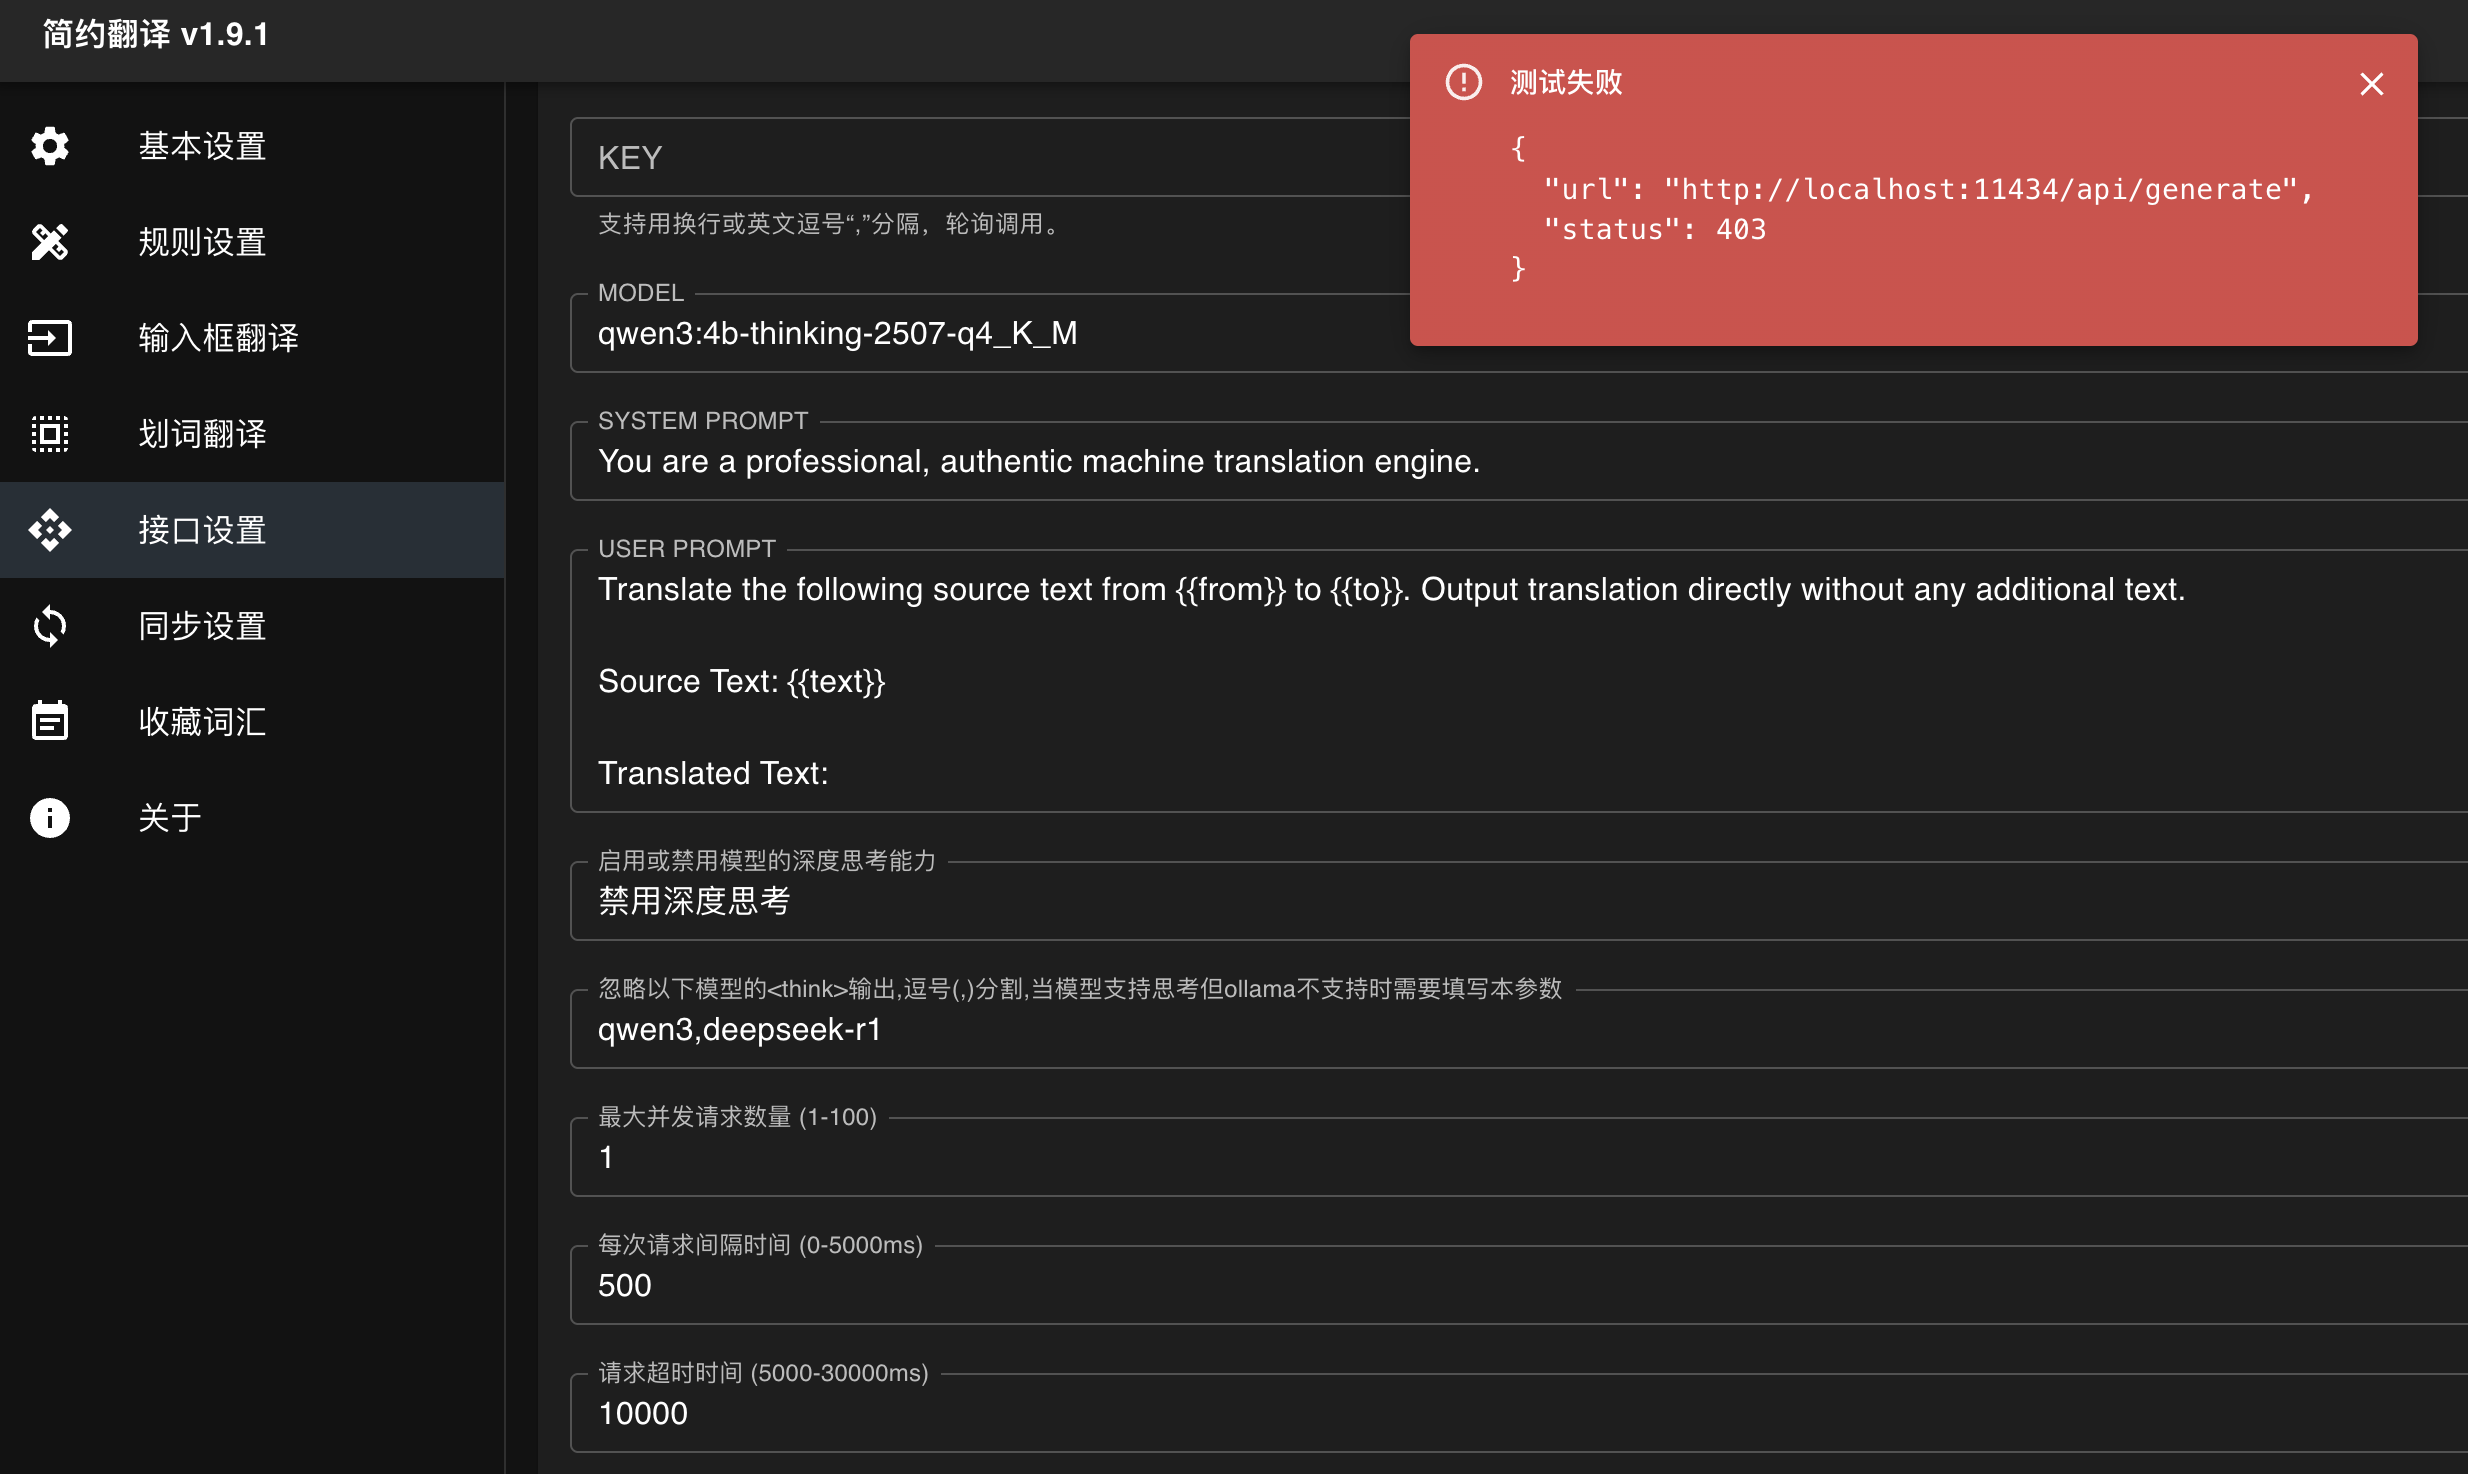This screenshot has height=1474, width=2468.
Task: Open the 禁用深度思考 dropdown
Action: [x=1519, y=901]
